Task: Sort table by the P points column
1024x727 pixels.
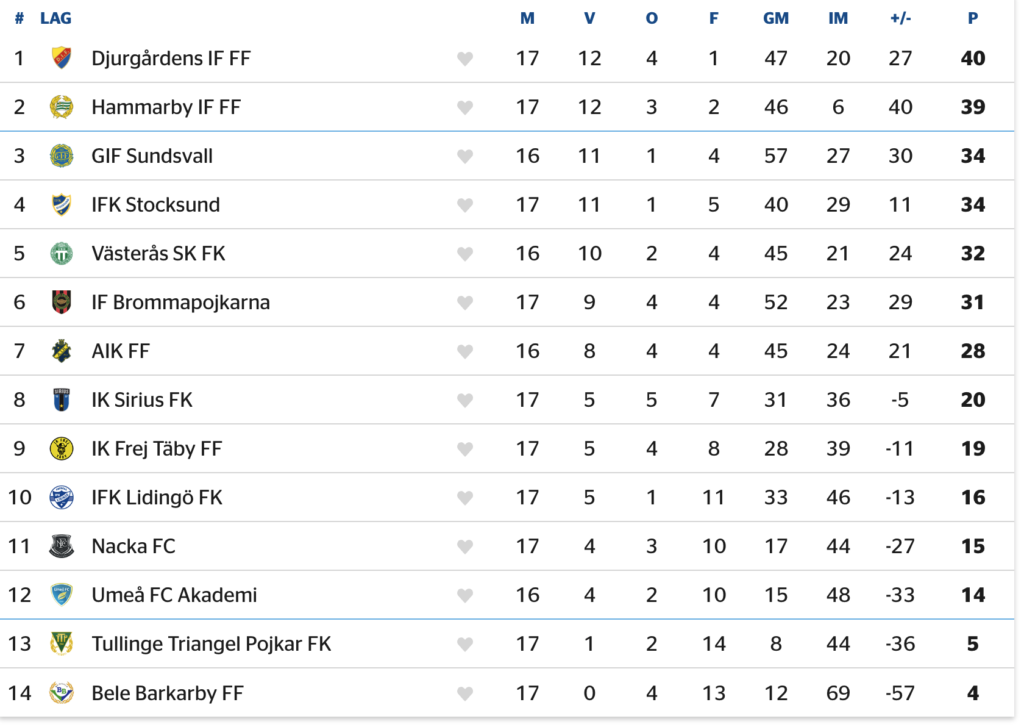Action: [972, 18]
